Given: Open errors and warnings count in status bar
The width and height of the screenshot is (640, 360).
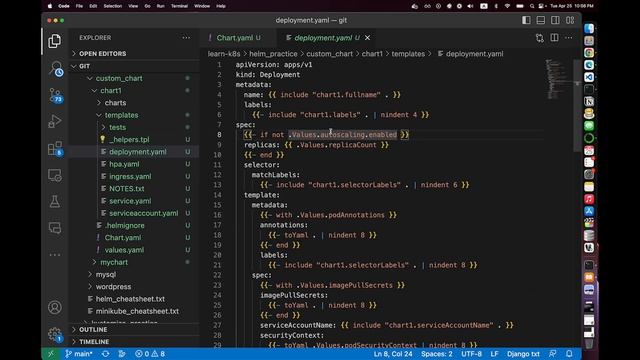Looking at the screenshot, I should pos(150,354).
